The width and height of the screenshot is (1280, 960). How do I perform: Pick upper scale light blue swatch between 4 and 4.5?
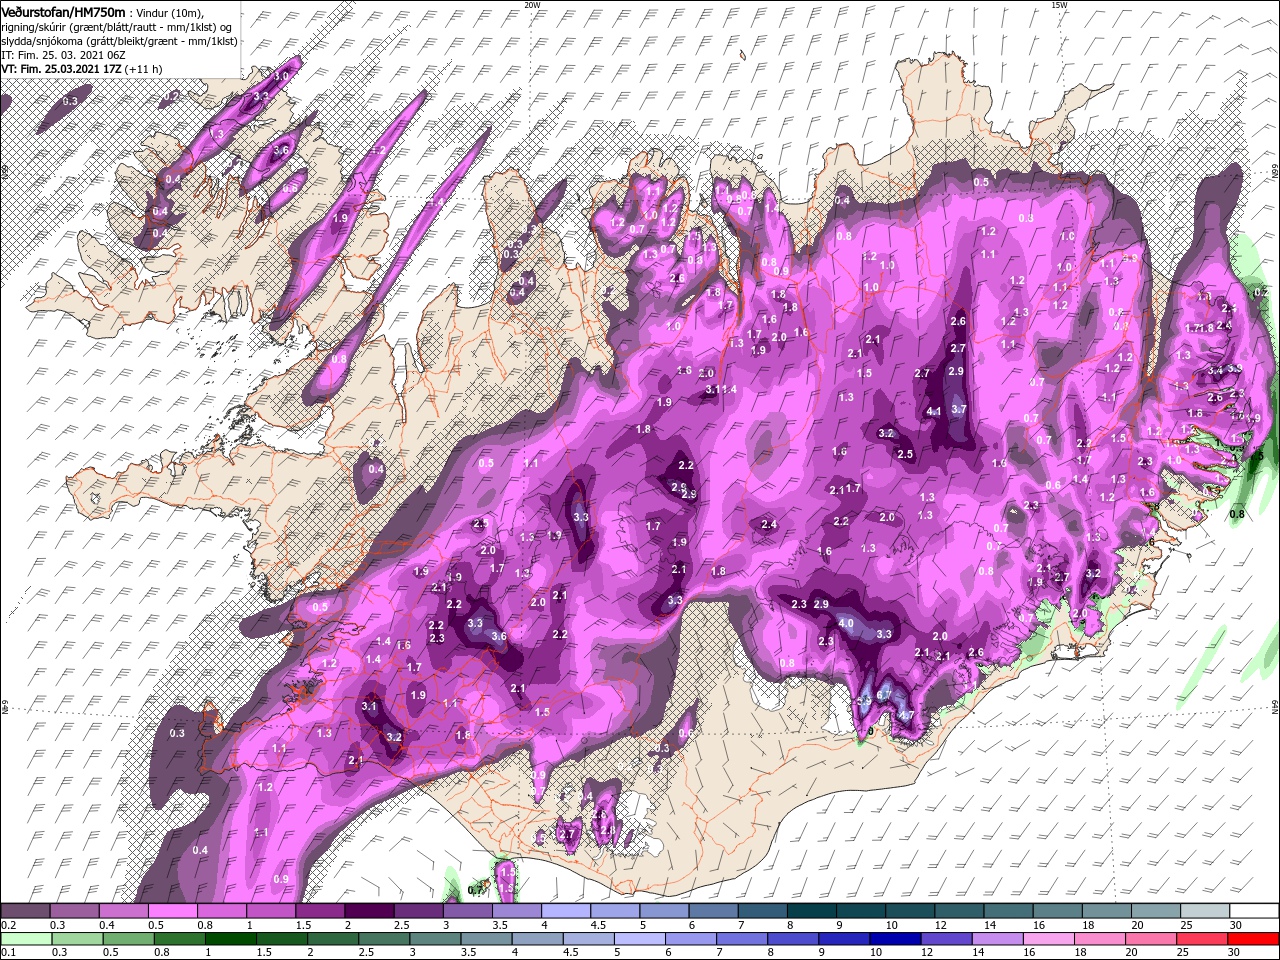point(565,911)
